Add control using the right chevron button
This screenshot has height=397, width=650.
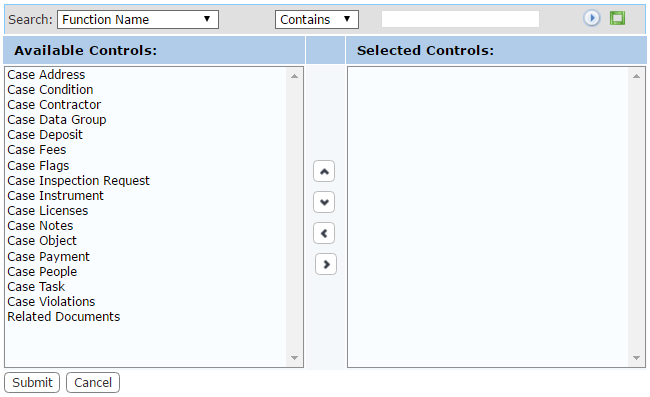pos(326,264)
